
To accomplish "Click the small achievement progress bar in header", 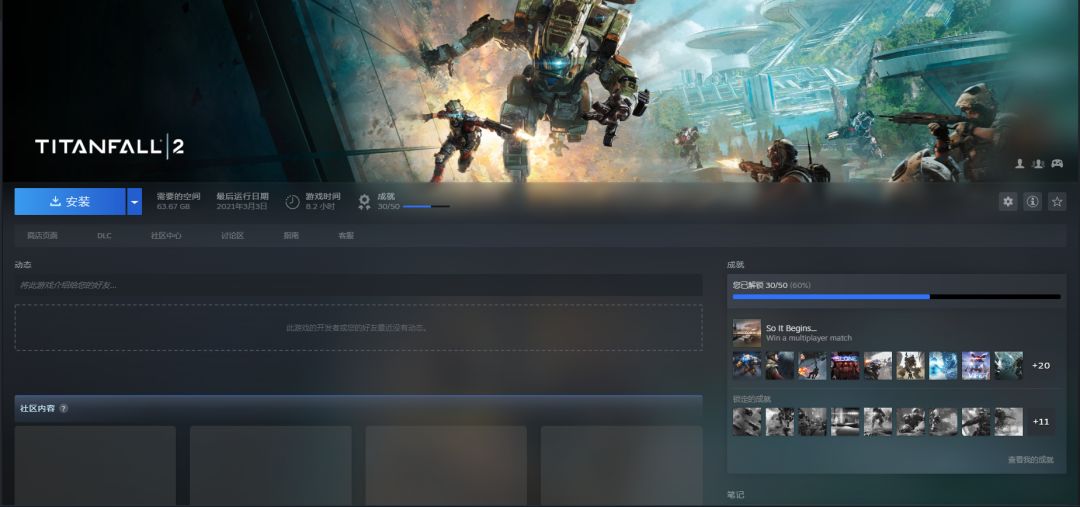I will point(426,206).
